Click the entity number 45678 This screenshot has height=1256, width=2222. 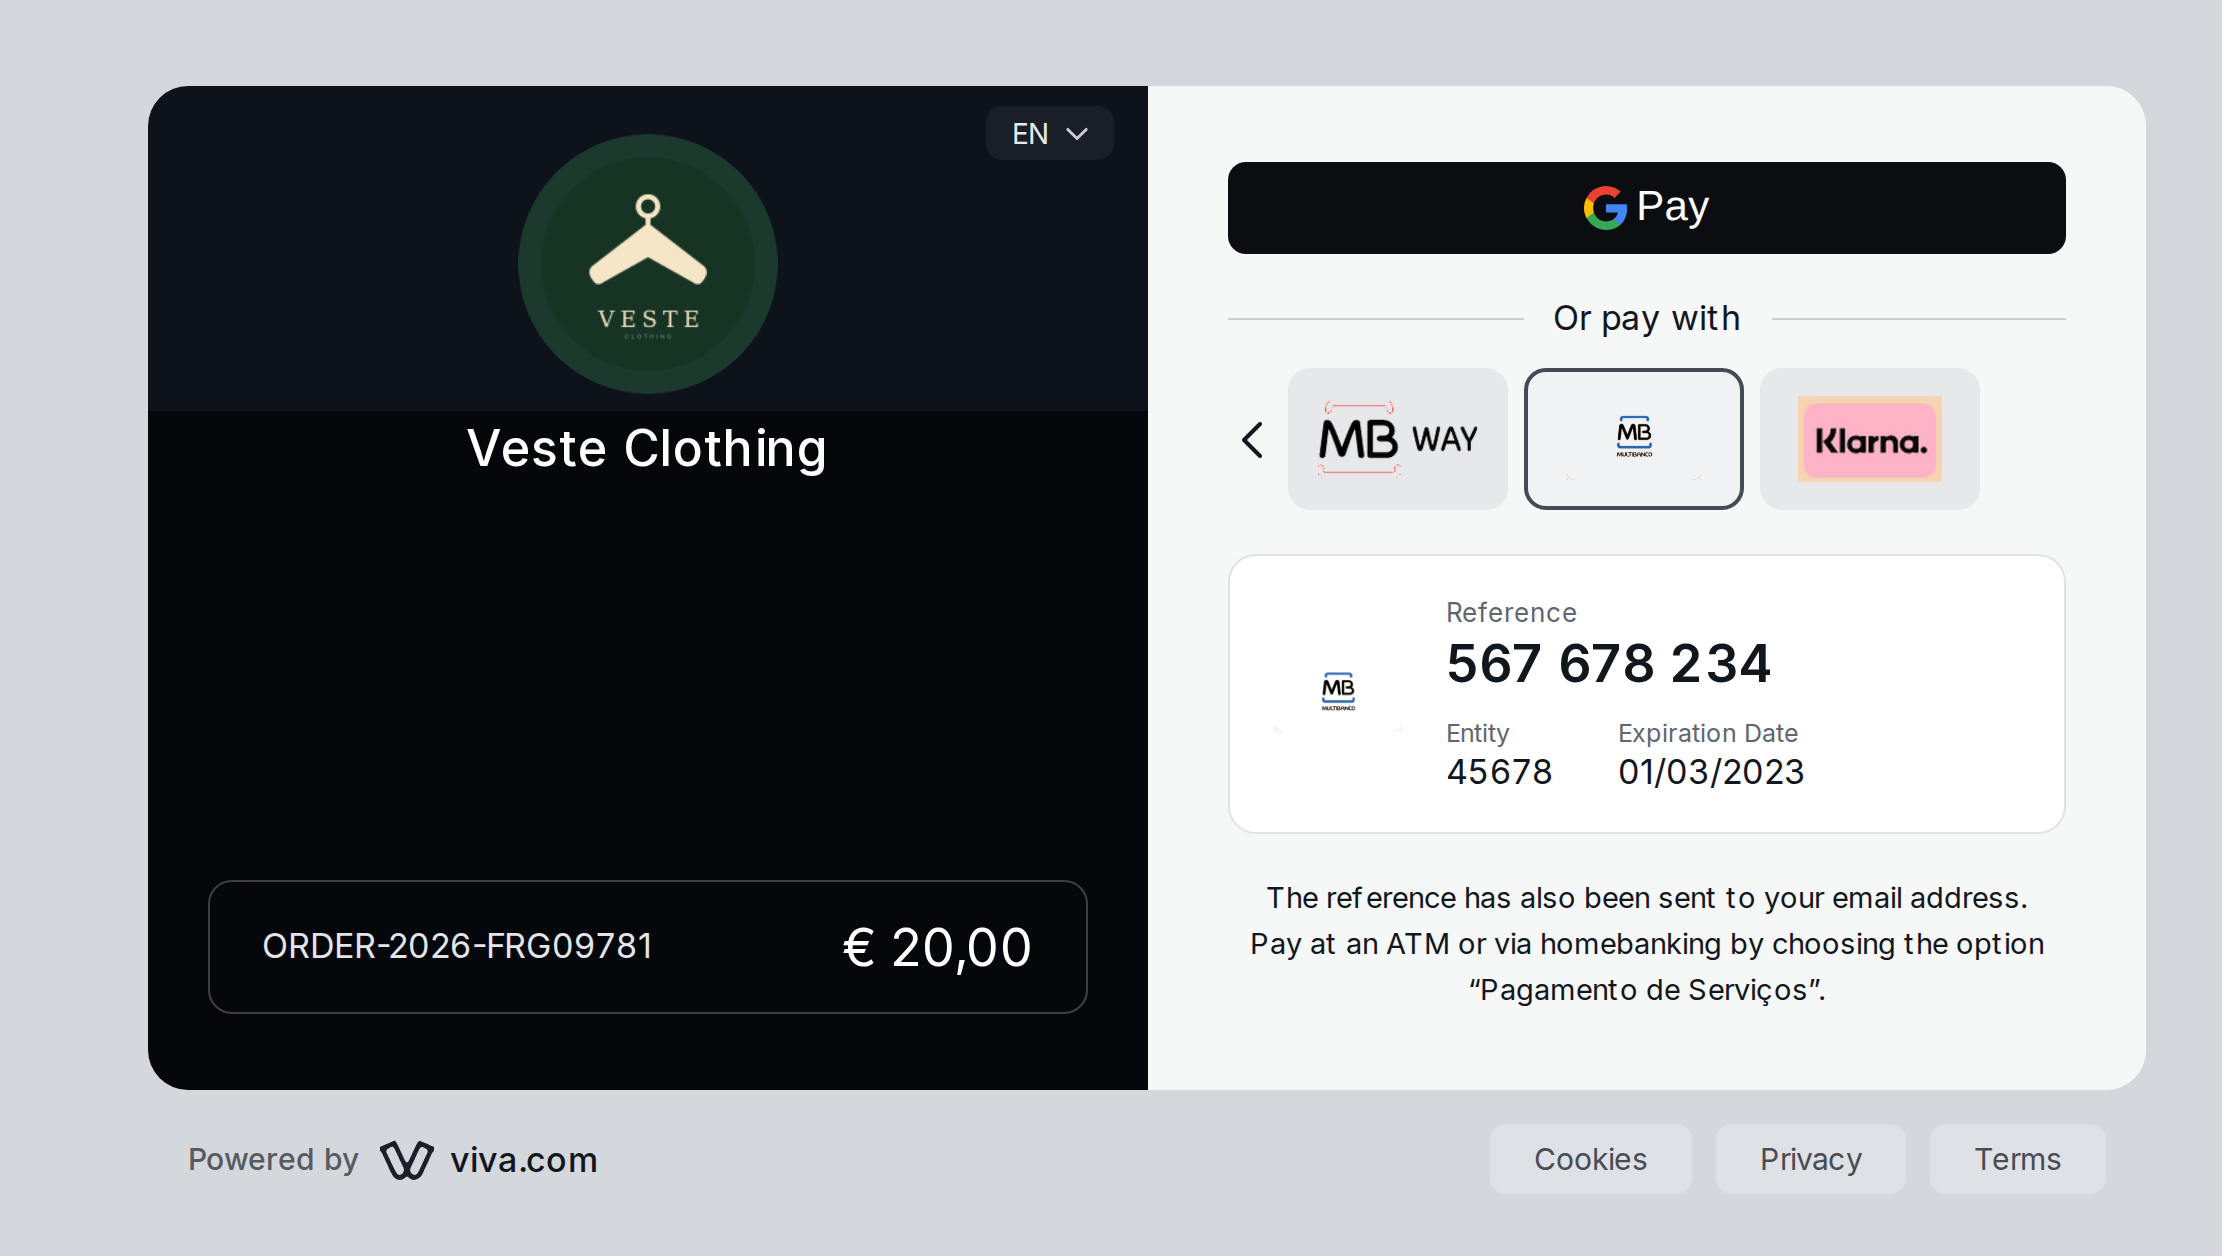[1499, 772]
